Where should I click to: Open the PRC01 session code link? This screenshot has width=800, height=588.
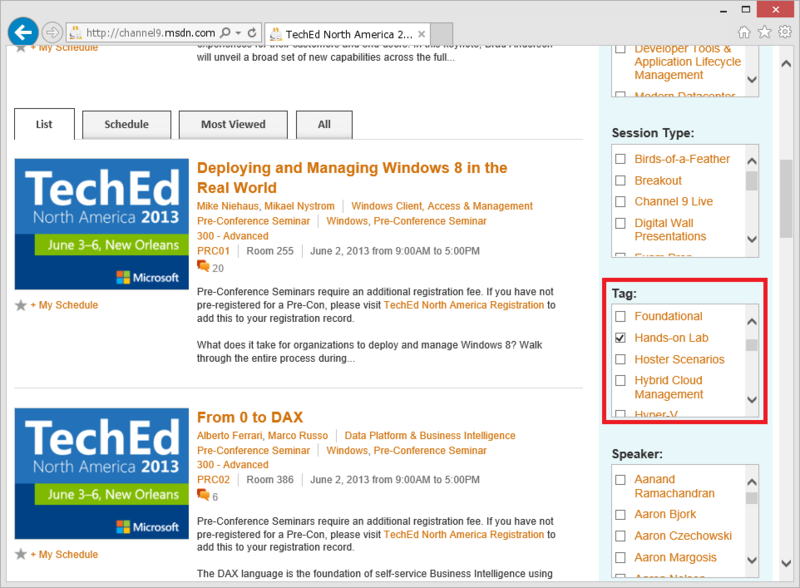[x=213, y=251]
